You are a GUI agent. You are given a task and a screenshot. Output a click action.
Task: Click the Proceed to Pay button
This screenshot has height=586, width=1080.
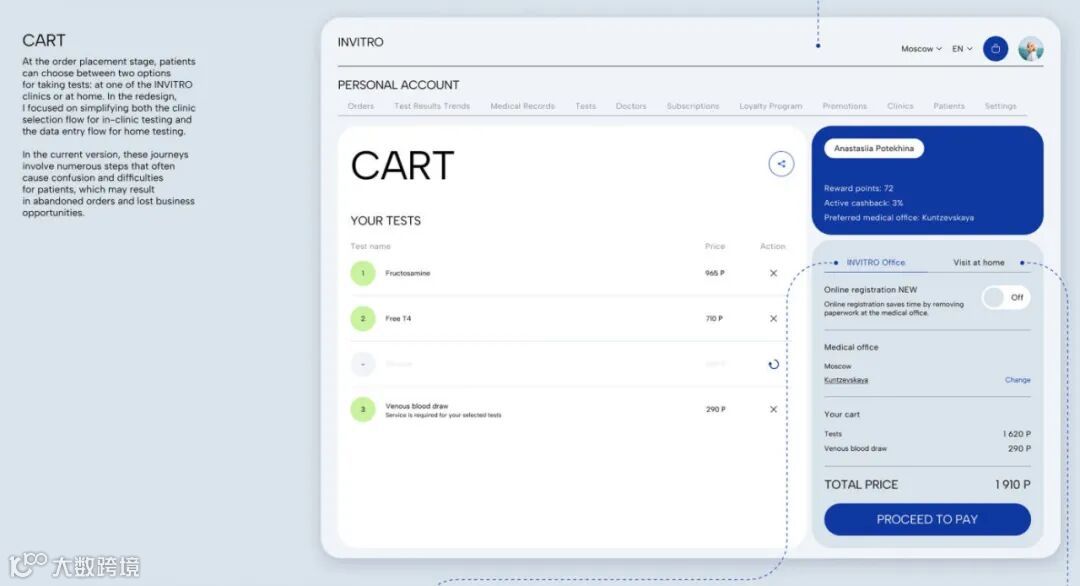pyautogui.click(x=927, y=519)
